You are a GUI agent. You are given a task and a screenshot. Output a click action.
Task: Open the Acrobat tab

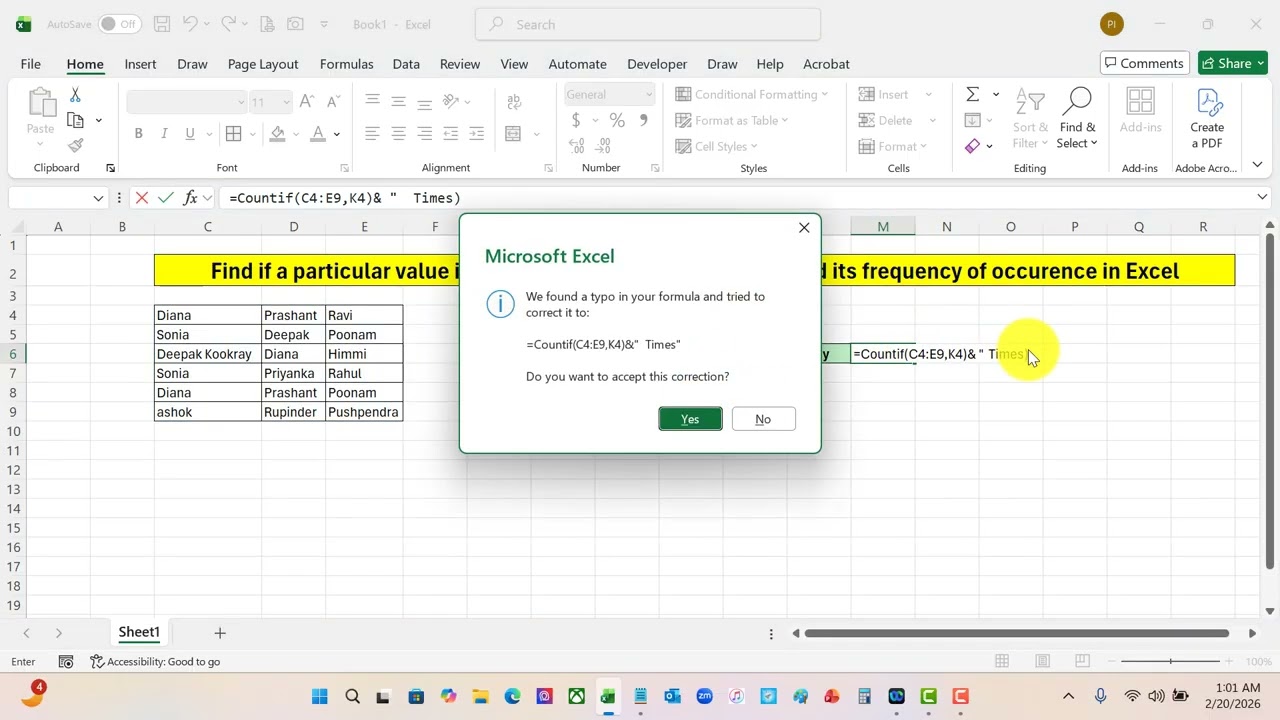point(826,64)
